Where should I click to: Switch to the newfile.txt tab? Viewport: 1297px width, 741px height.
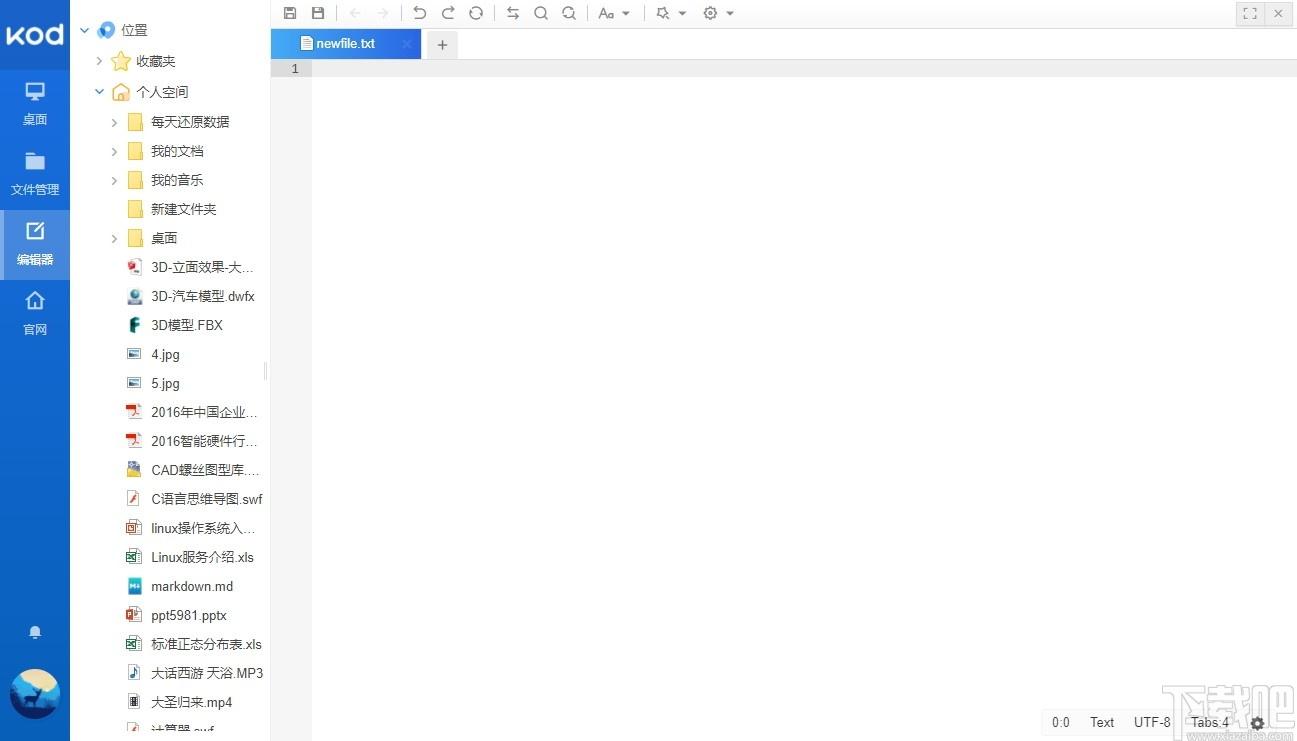(x=346, y=44)
